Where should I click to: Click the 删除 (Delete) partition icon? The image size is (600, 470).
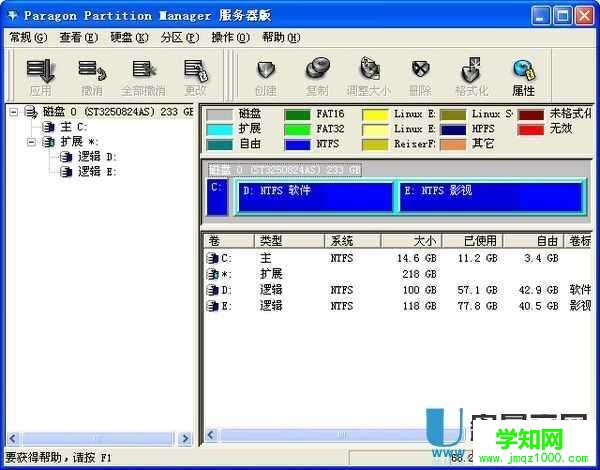coord(421,69)
